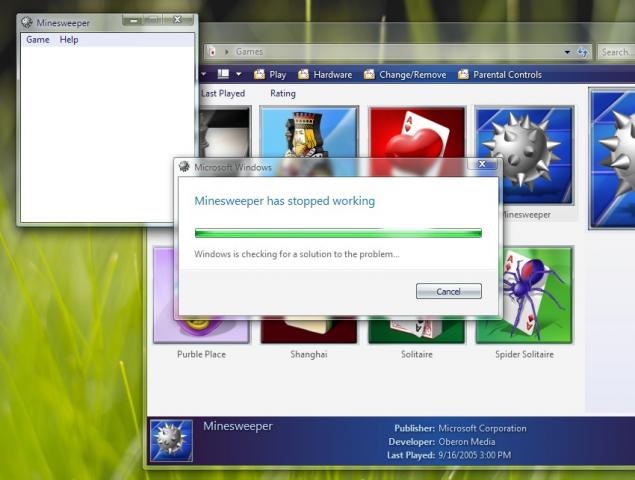Open the address bar history dropdown
This screenshot has width=635, height=480.
pyautogui.click(x=567, y=52)
